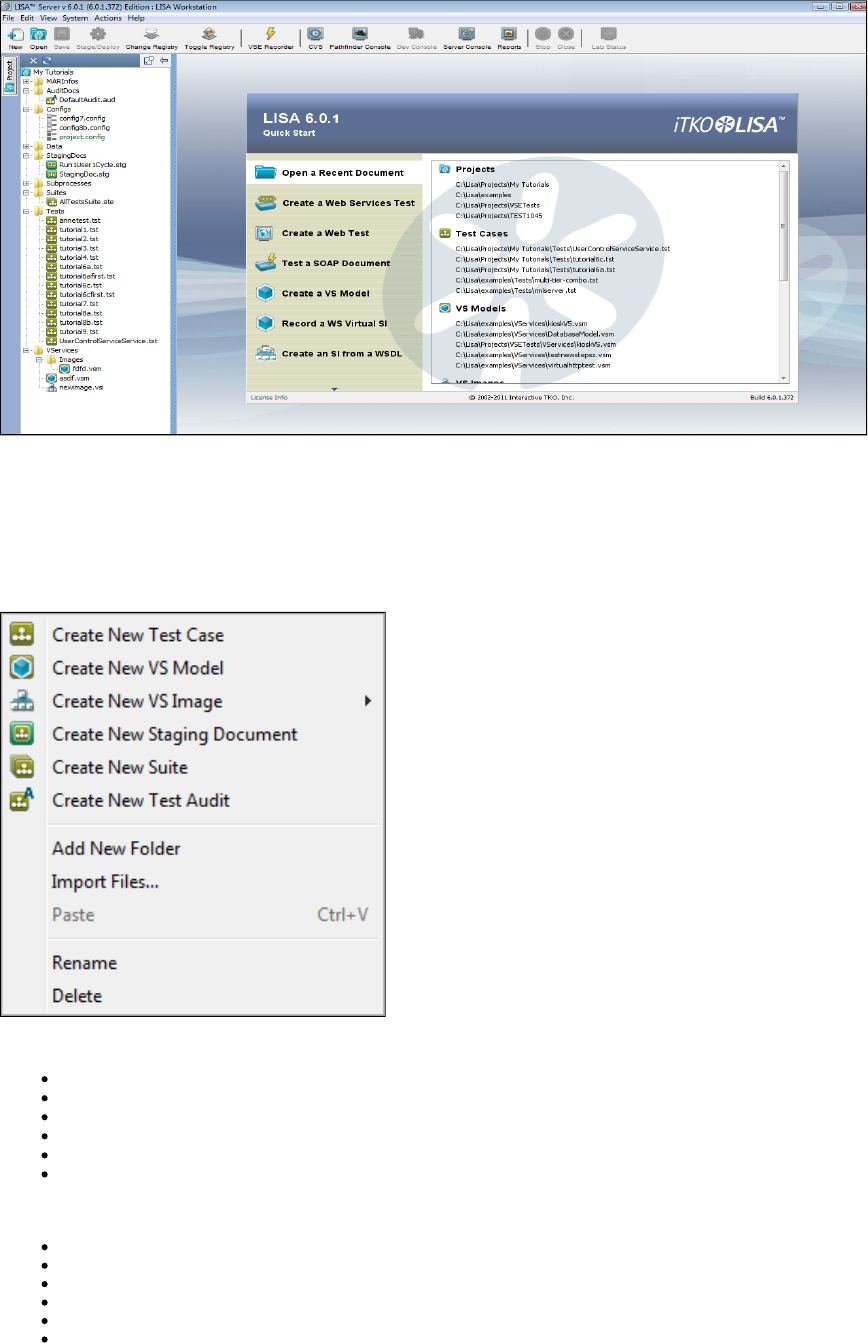This screenshot has width=868, height=1343.
Task: Collapse the Tests folder
Action: (x=25, y=211)
